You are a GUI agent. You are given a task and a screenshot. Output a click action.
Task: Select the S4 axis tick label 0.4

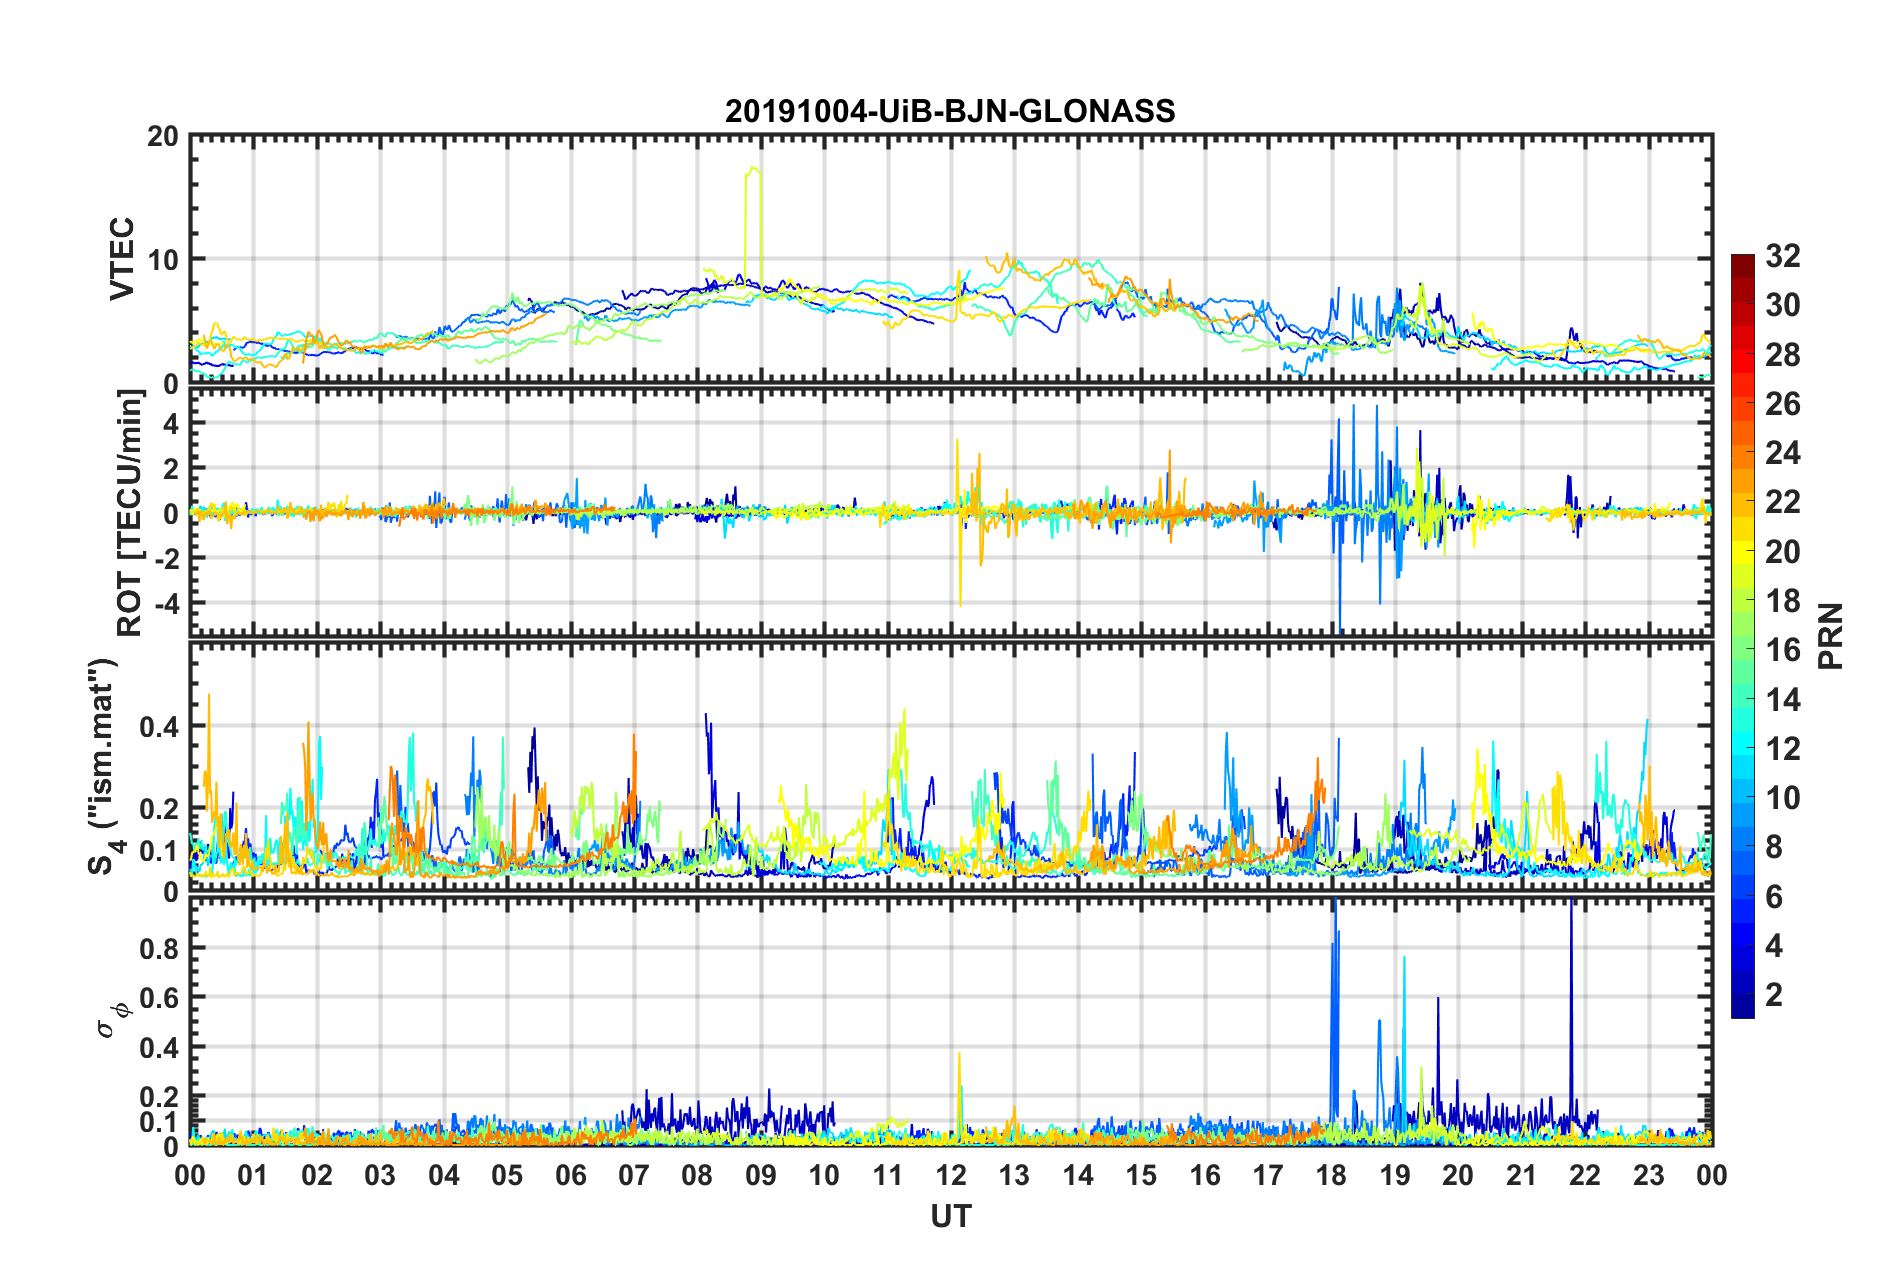tap(159, 727)
